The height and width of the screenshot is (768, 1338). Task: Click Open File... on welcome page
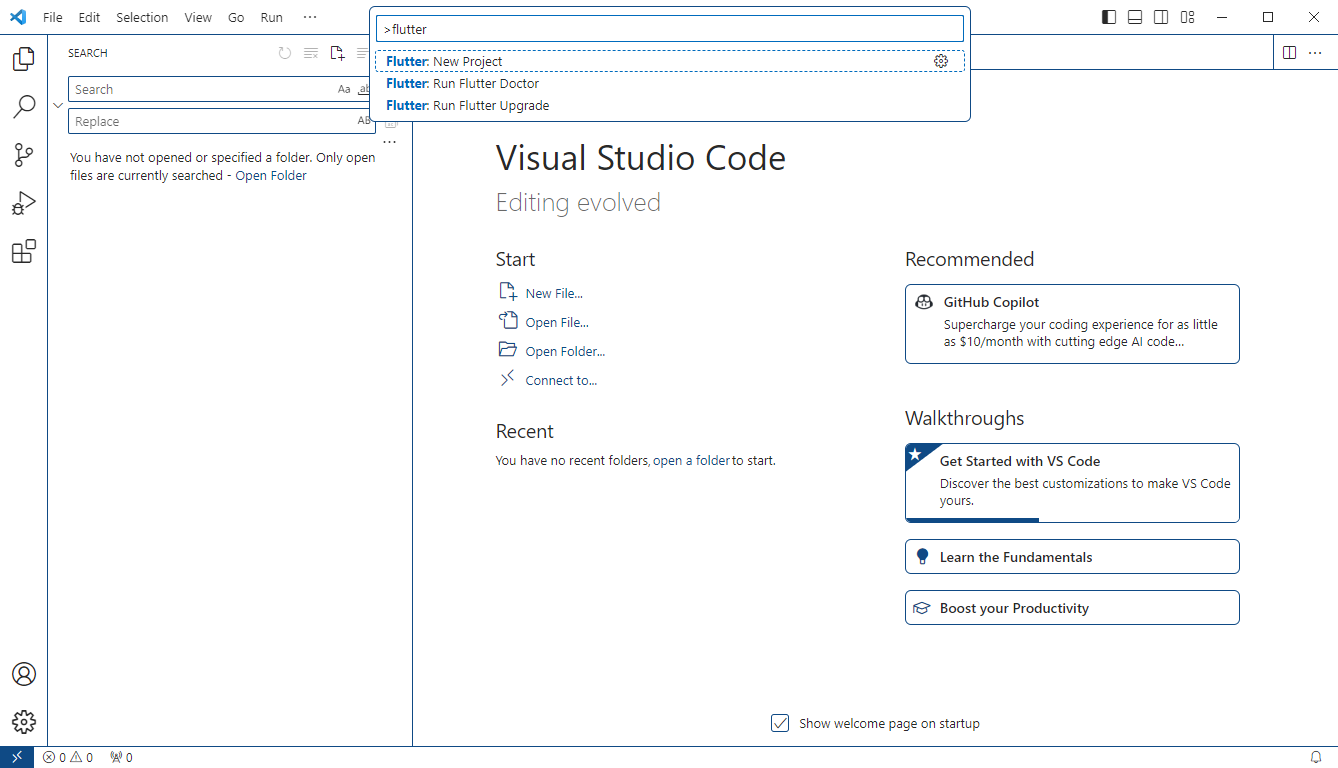pyautogui.click(x=544, y=322)
